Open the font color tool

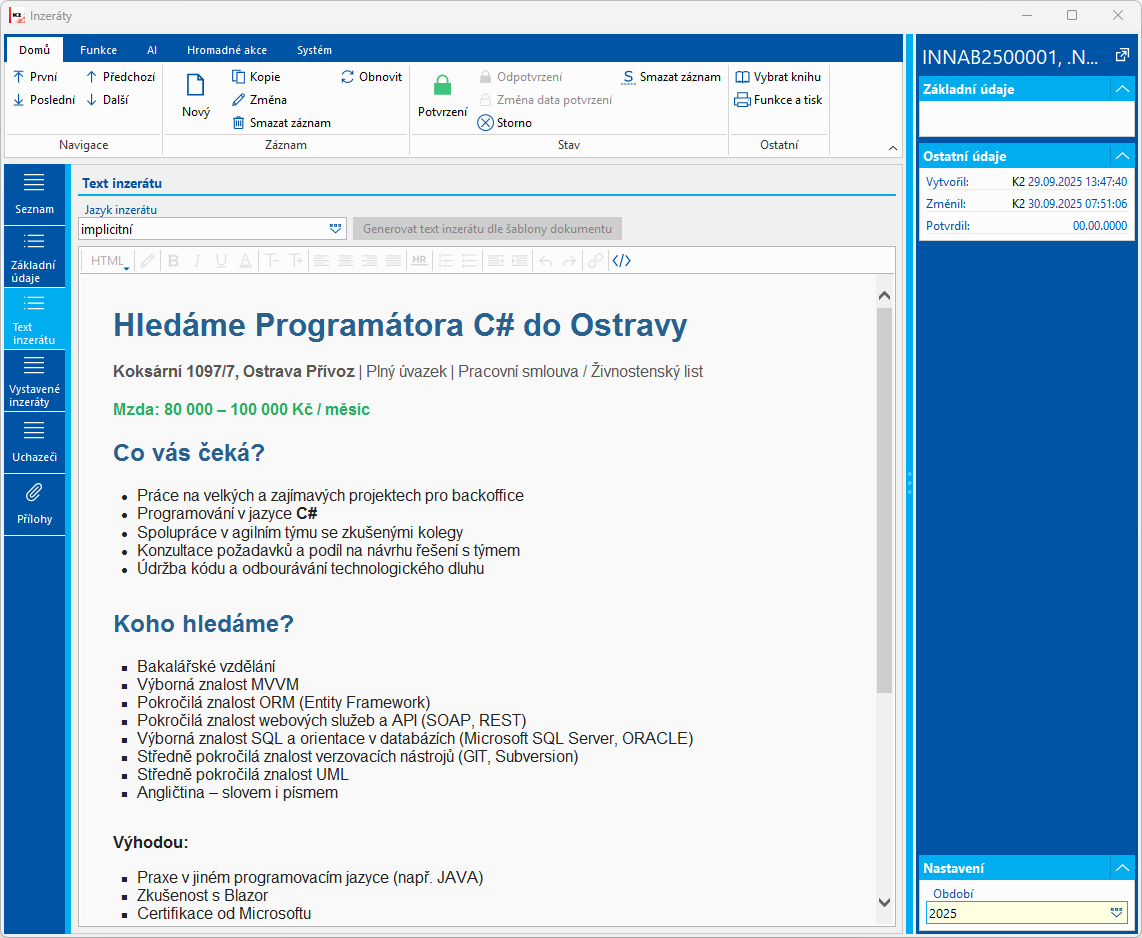(x=245, y=261)
